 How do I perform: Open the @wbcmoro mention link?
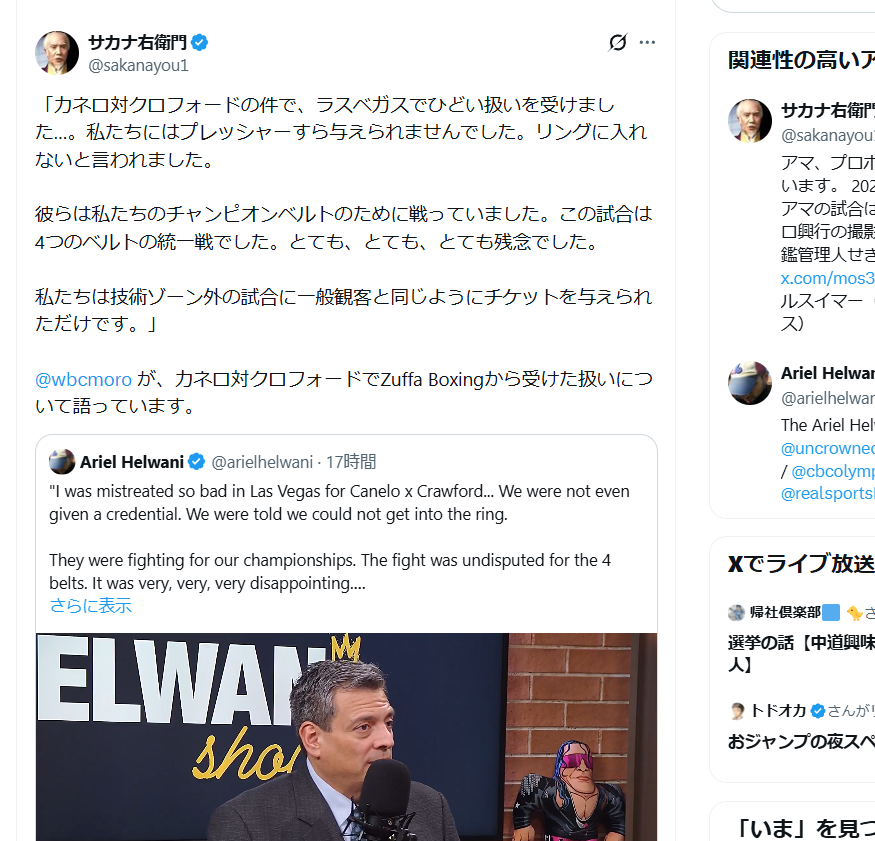83,379
